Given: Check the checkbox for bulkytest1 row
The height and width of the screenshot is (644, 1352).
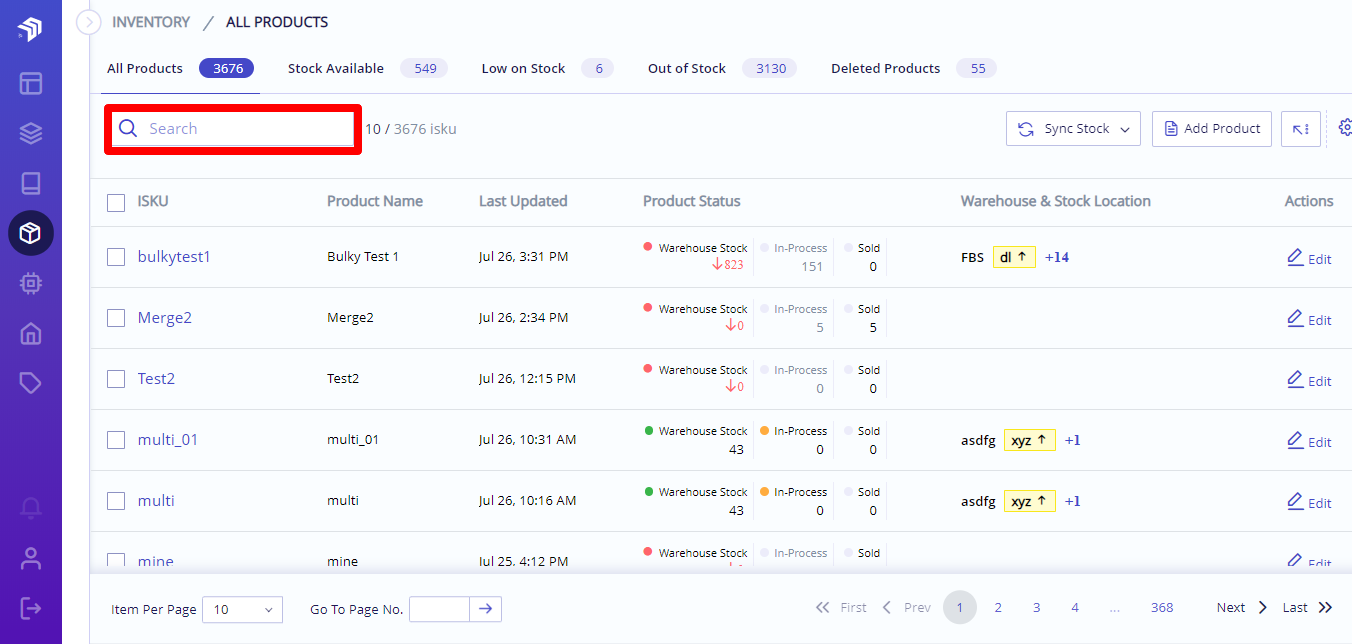Looking at the screenshot, I should [x=115, y=256].
